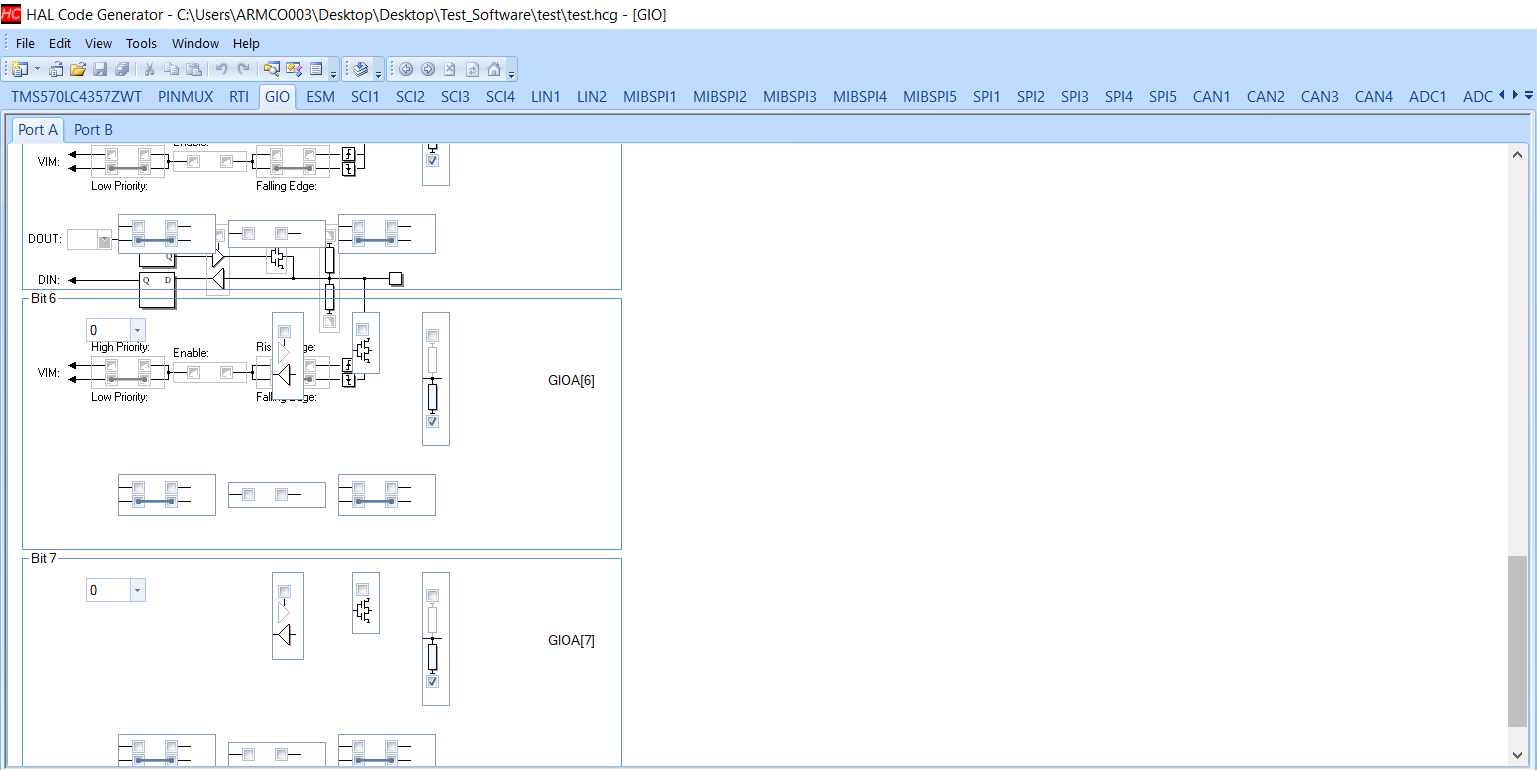Screen dimensions: 1537x770
Task: Switch to the CAN1 tab
Action: click(x=1212, y=97)
